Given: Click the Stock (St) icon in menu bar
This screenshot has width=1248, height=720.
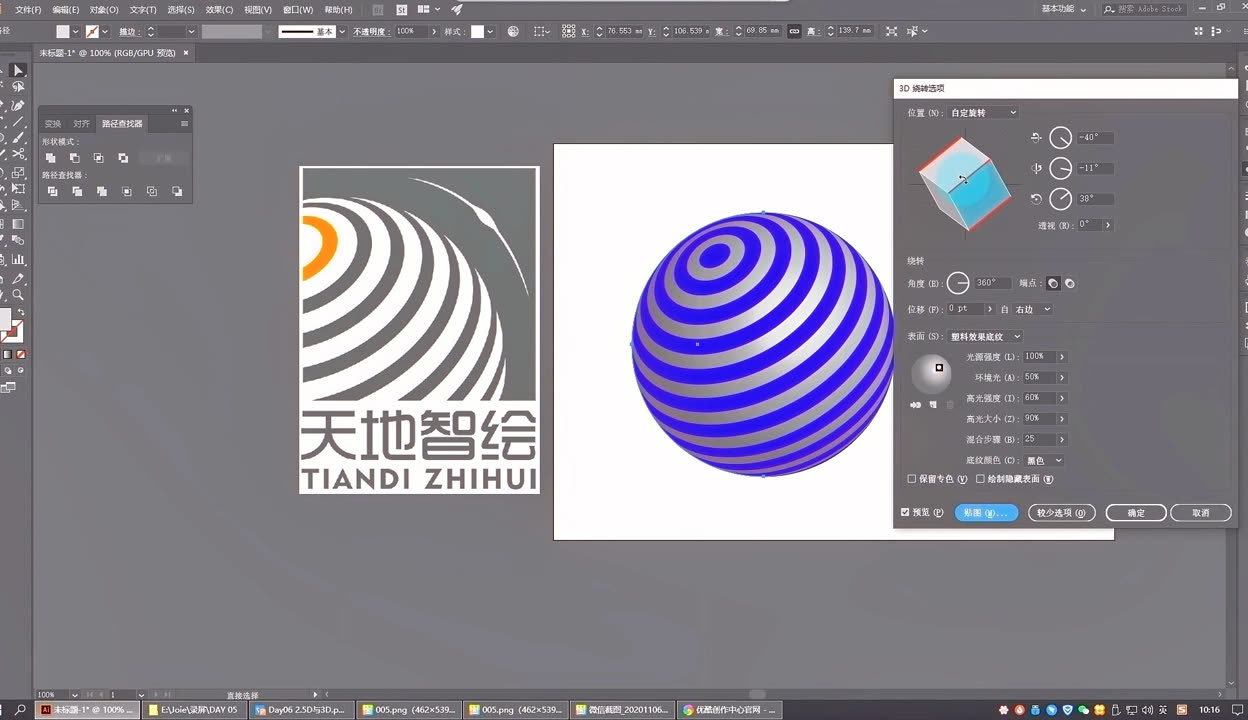Looking at the screenshot, I should point(402,9).
